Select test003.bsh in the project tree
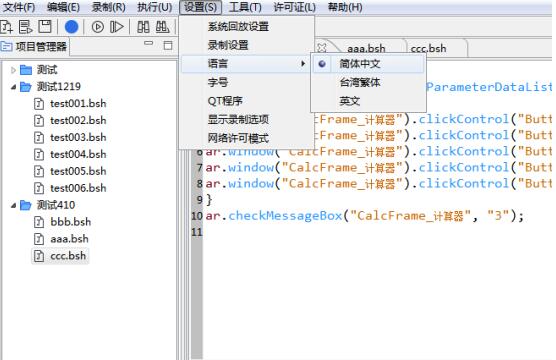 [78, 138]
